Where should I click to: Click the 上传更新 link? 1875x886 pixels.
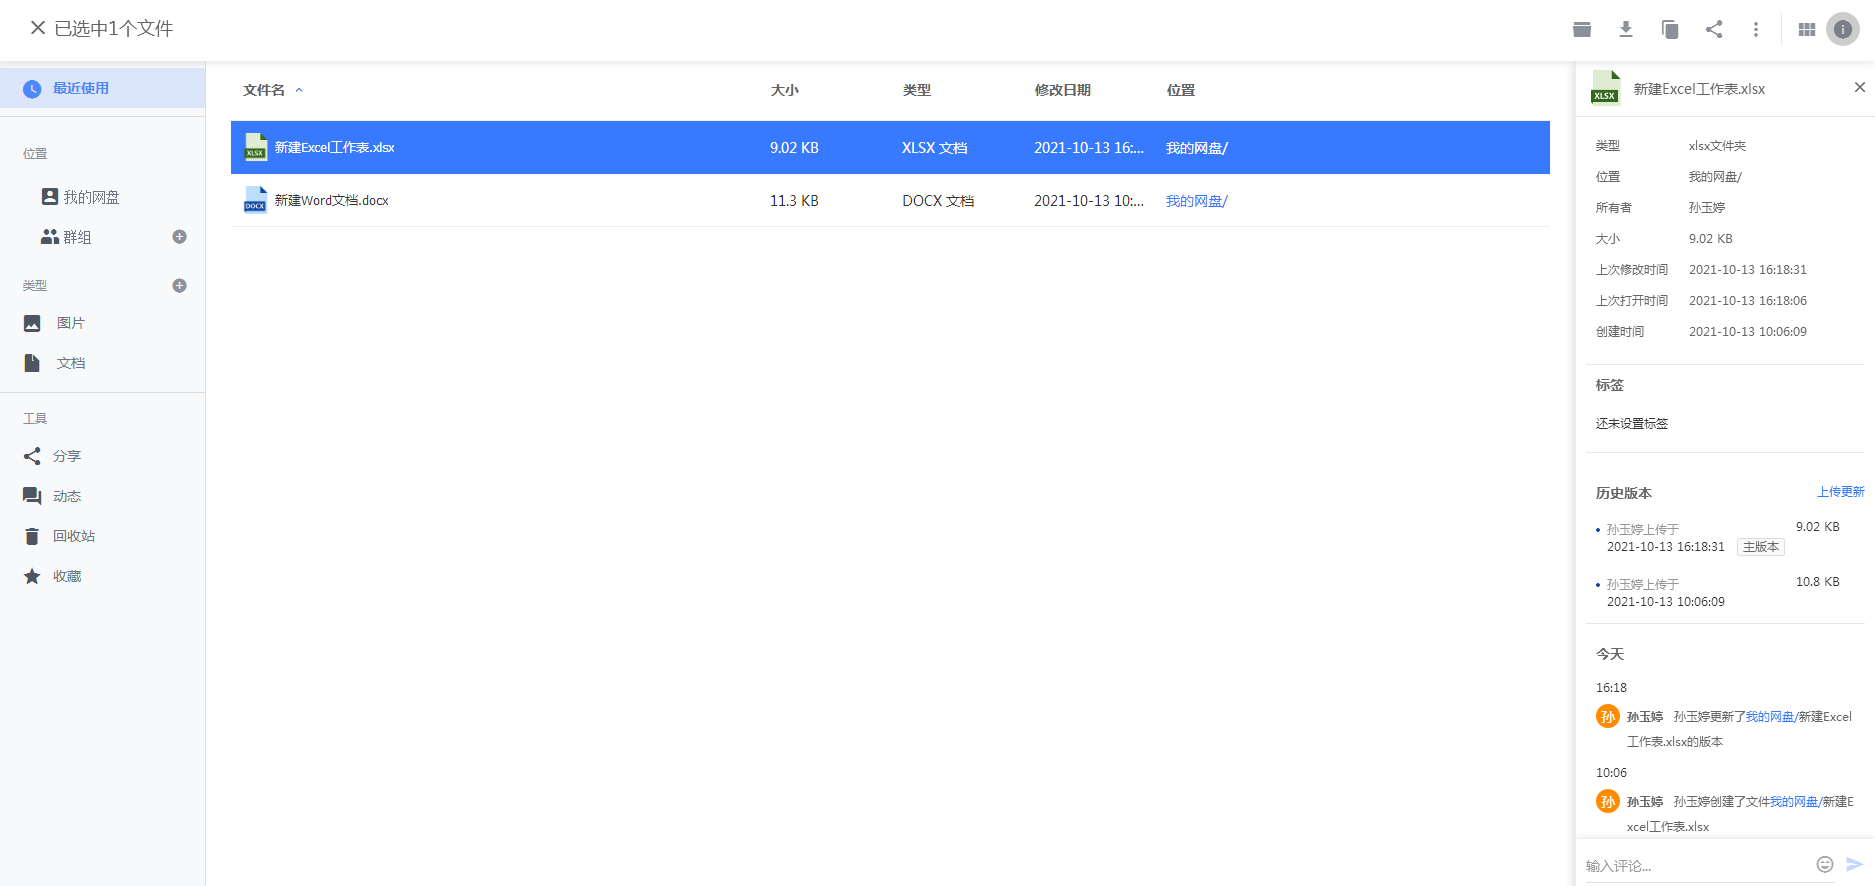[1840, 492]
